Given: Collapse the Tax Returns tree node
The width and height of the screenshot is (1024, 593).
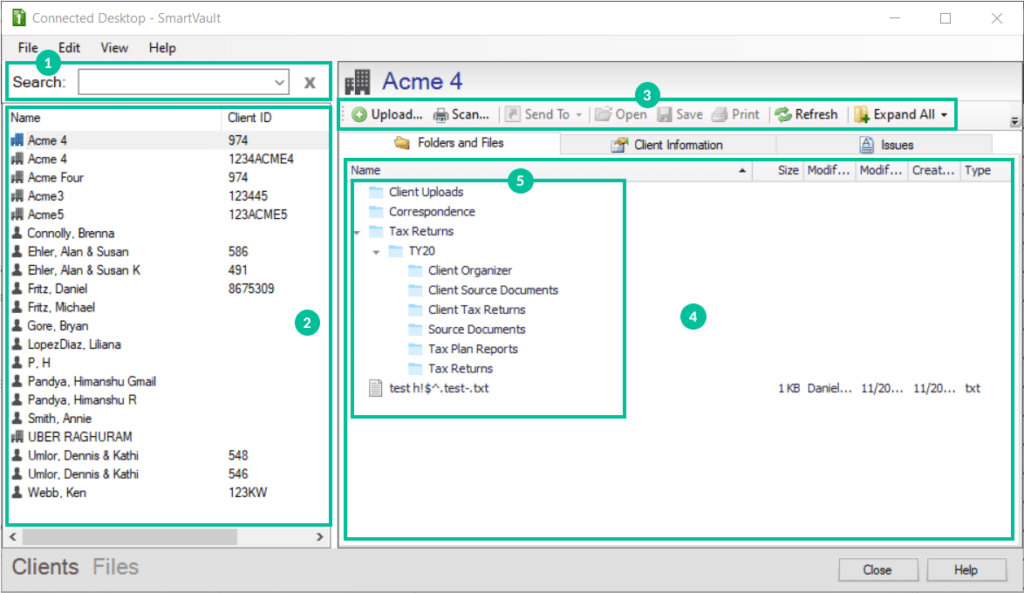Looking at the screenshot, I should pos(357,230).
